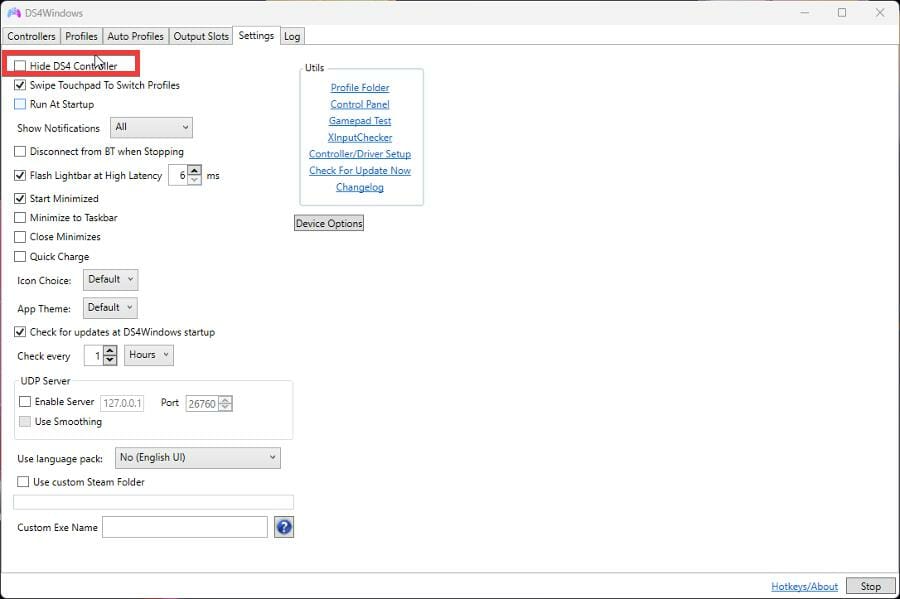Maximize the DS4Windows window
The image size is (900, 599).
[x=842, y=13]
